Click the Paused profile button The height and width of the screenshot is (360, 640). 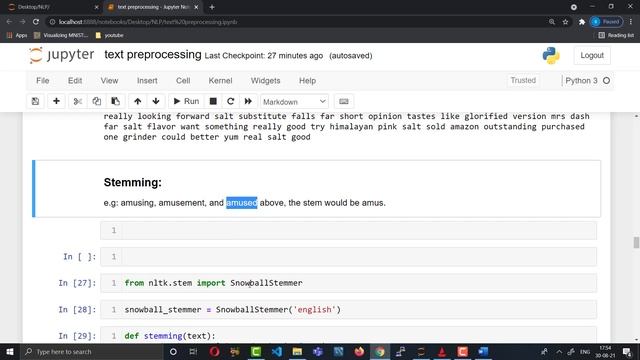pos(606,22)
